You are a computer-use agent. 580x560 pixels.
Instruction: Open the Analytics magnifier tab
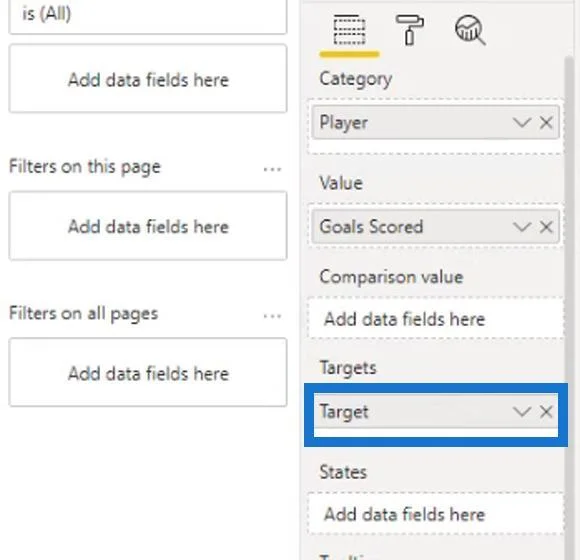[470, 30]
